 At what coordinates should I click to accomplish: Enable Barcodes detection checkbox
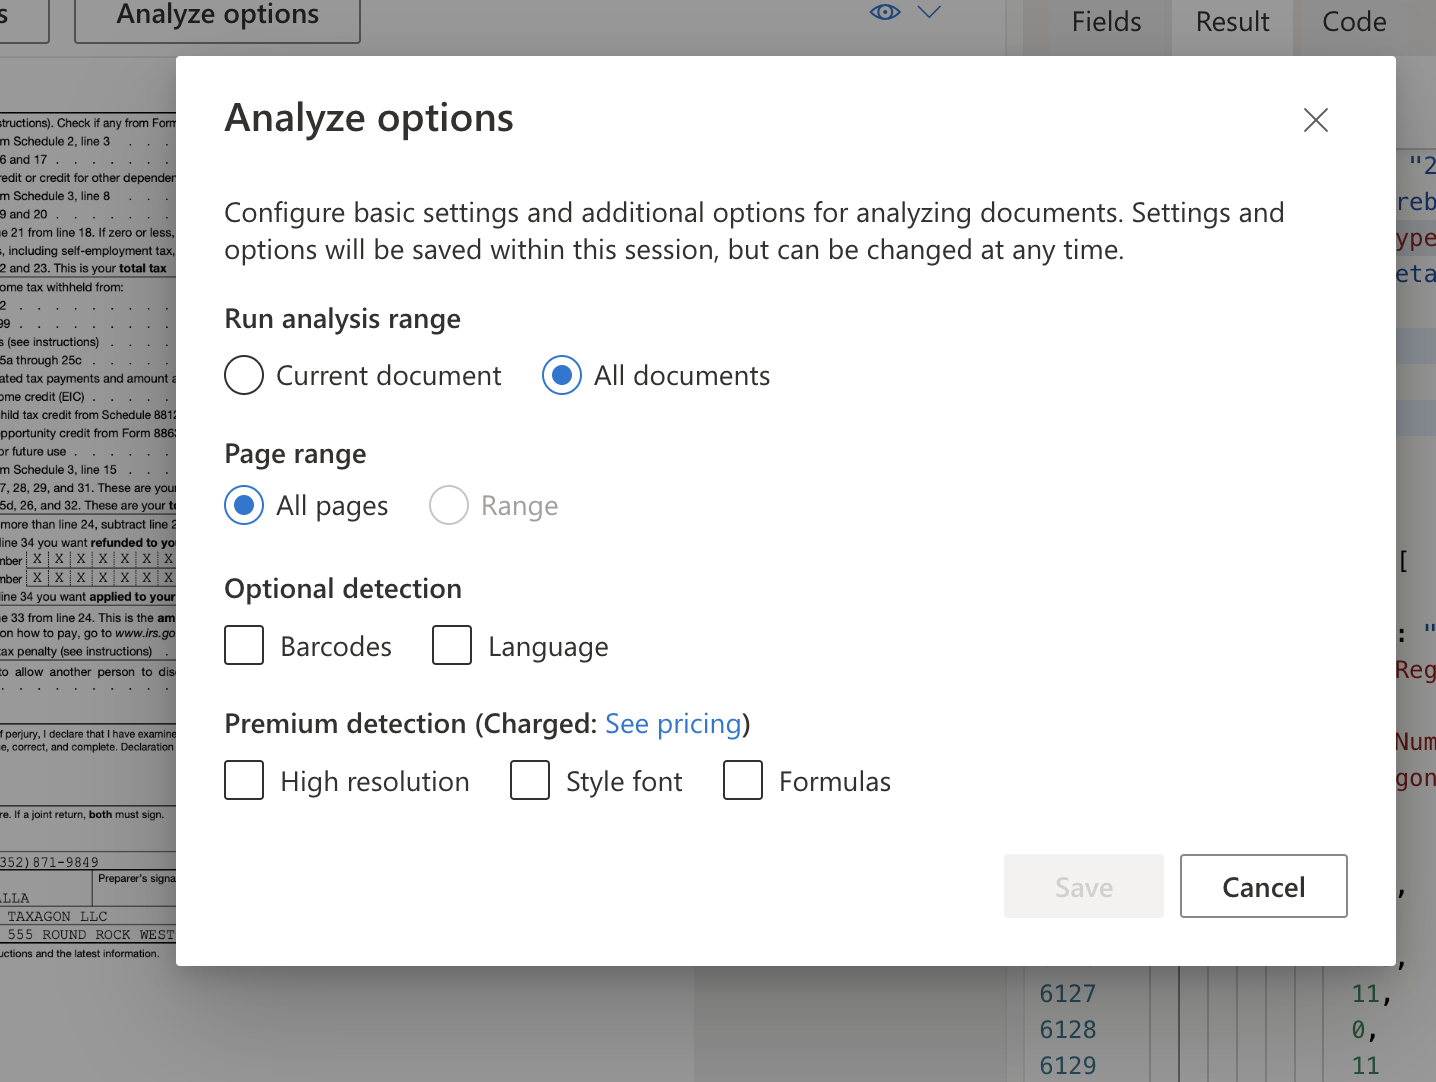click(x=244, y=646)
